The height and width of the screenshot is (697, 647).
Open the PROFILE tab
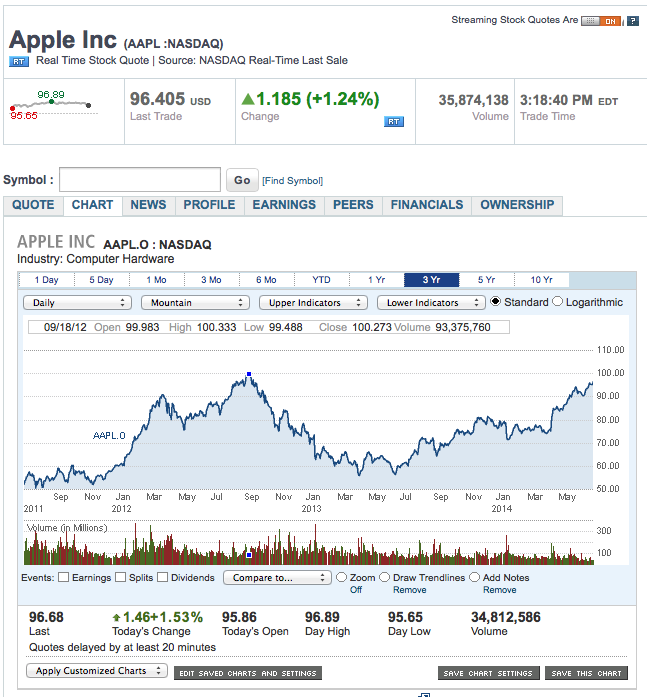tap(209, 205)
